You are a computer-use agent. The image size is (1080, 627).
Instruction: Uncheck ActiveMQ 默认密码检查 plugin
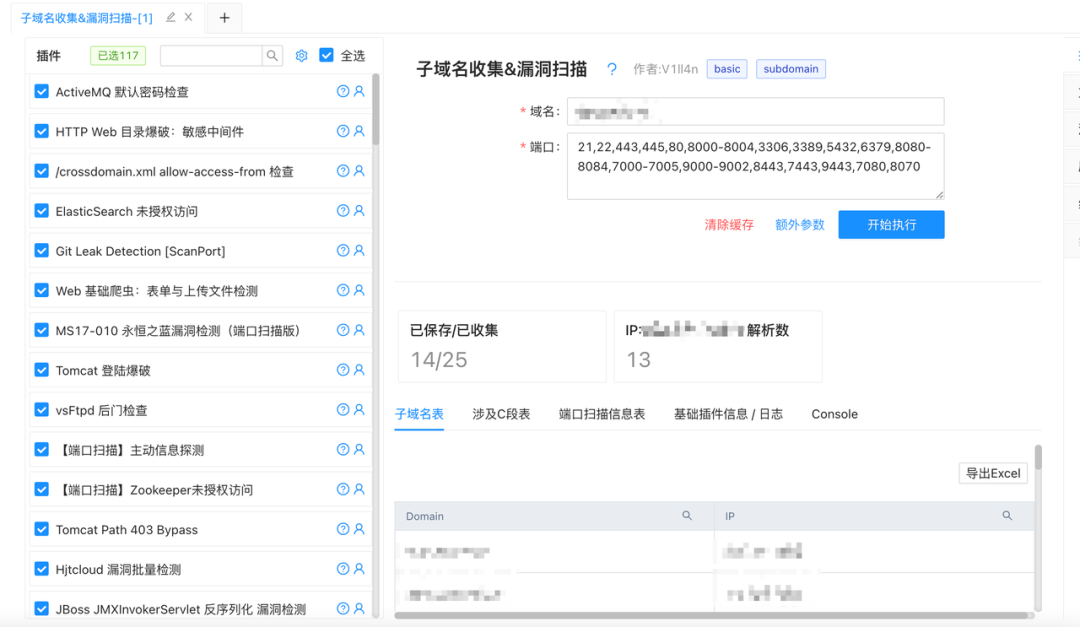click(41, 92)
